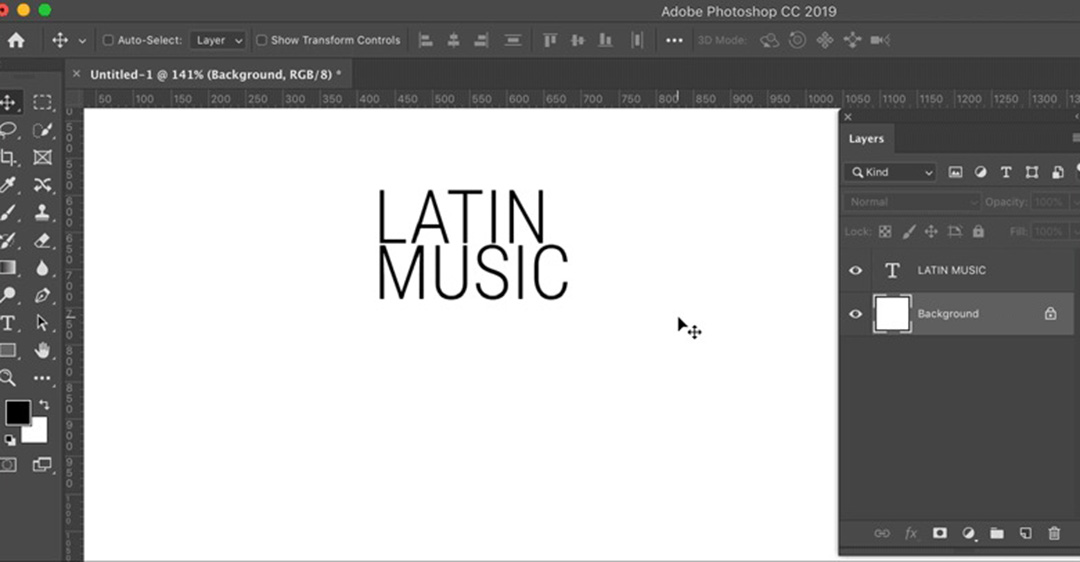Toggle lock image pixels
This screenshot has height=562, width=1080.
909,231
